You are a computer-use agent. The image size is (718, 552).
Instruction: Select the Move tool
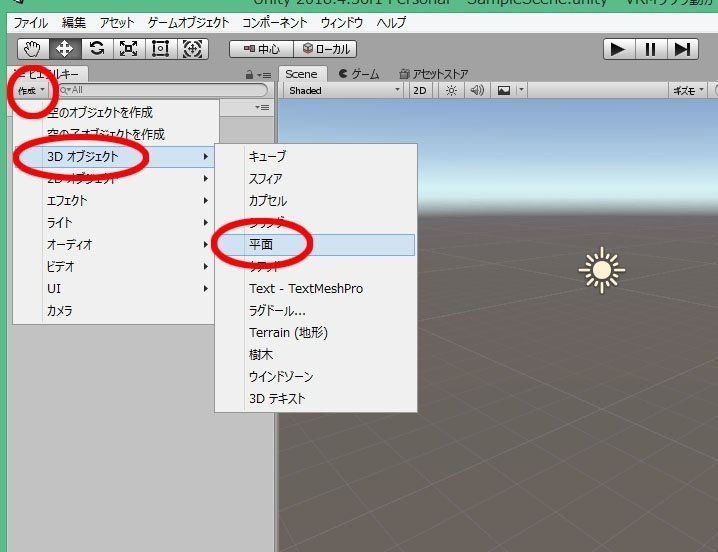coord(65,49)
